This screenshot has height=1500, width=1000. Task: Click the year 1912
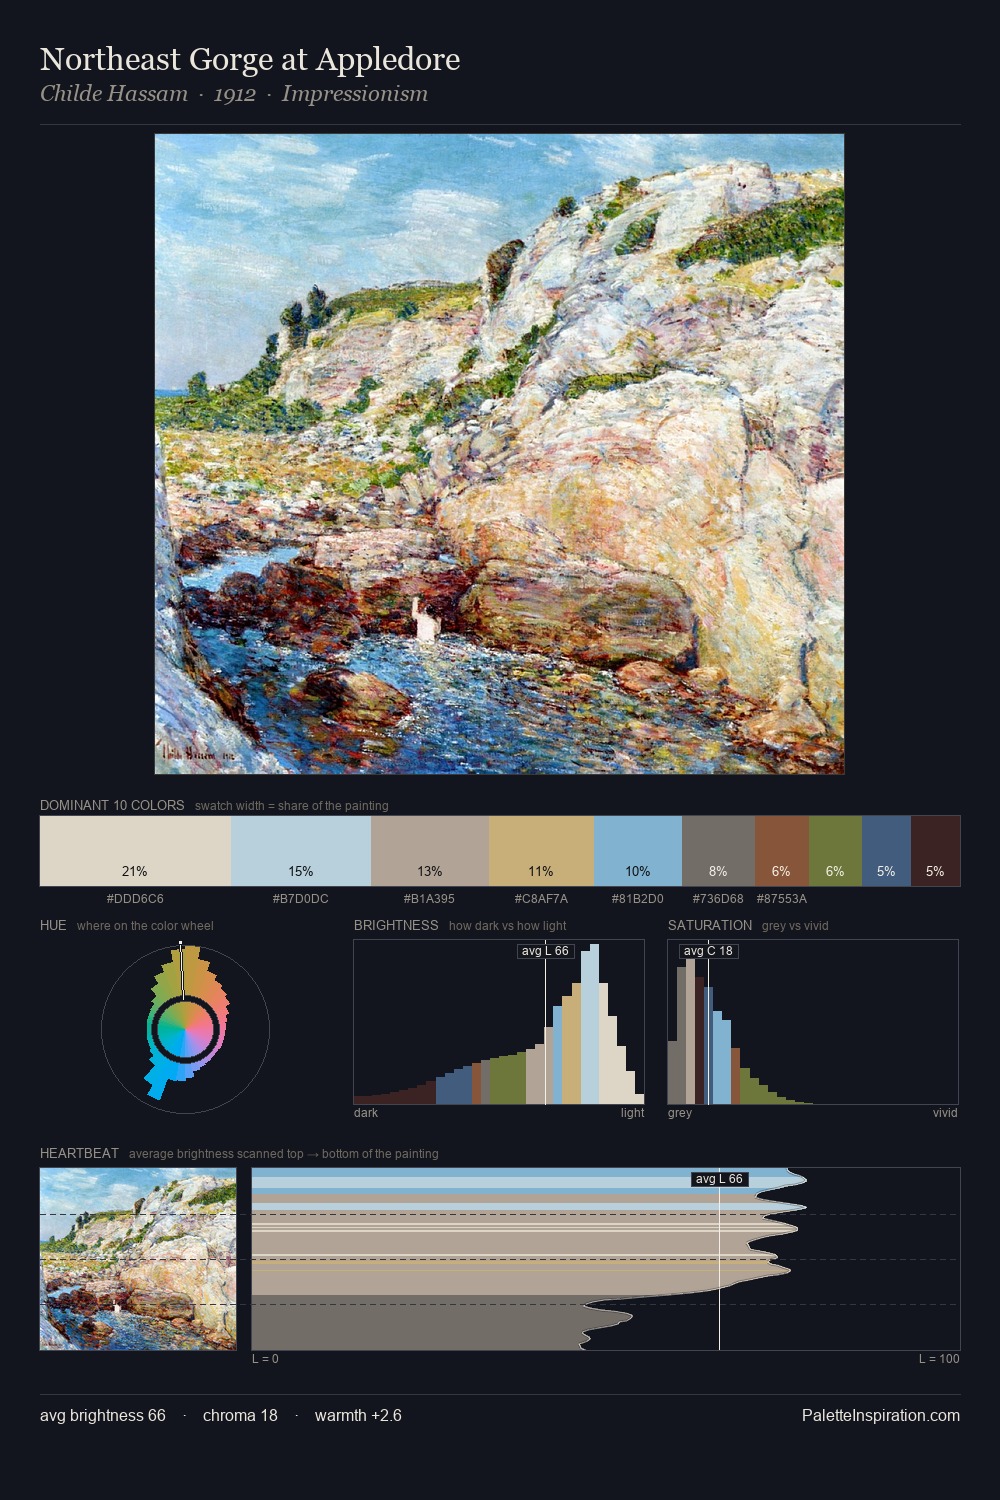click(x=235, y=94)
